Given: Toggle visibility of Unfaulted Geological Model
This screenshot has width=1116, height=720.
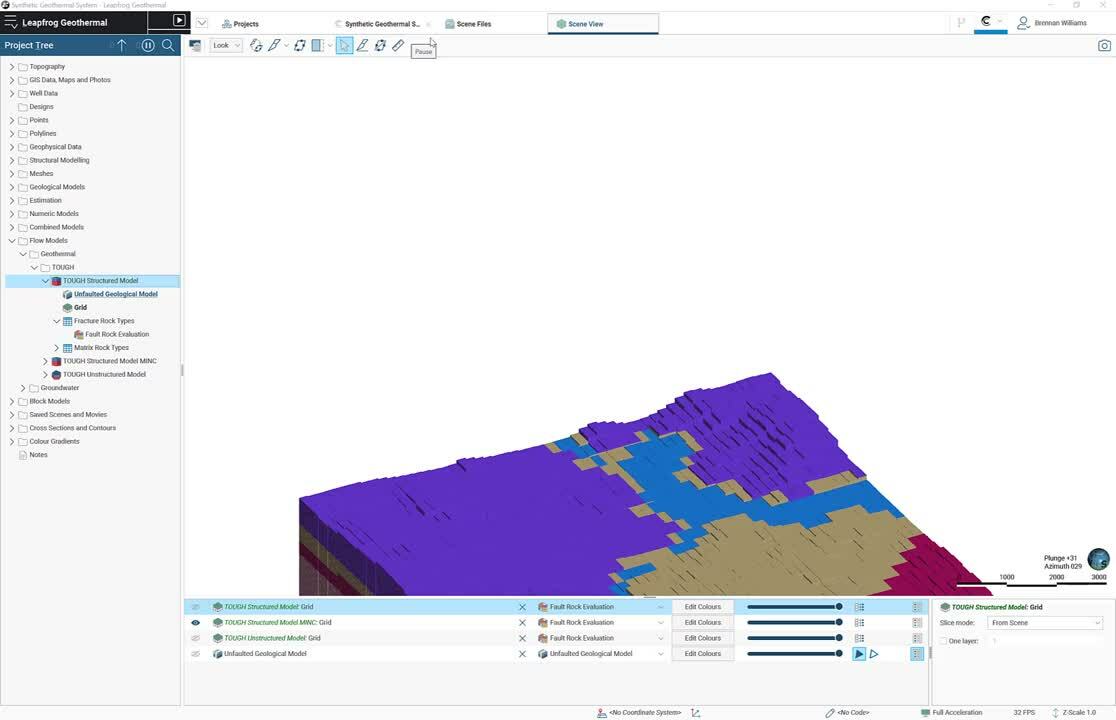Looking at the screenshot, I should tap(196, 654).
